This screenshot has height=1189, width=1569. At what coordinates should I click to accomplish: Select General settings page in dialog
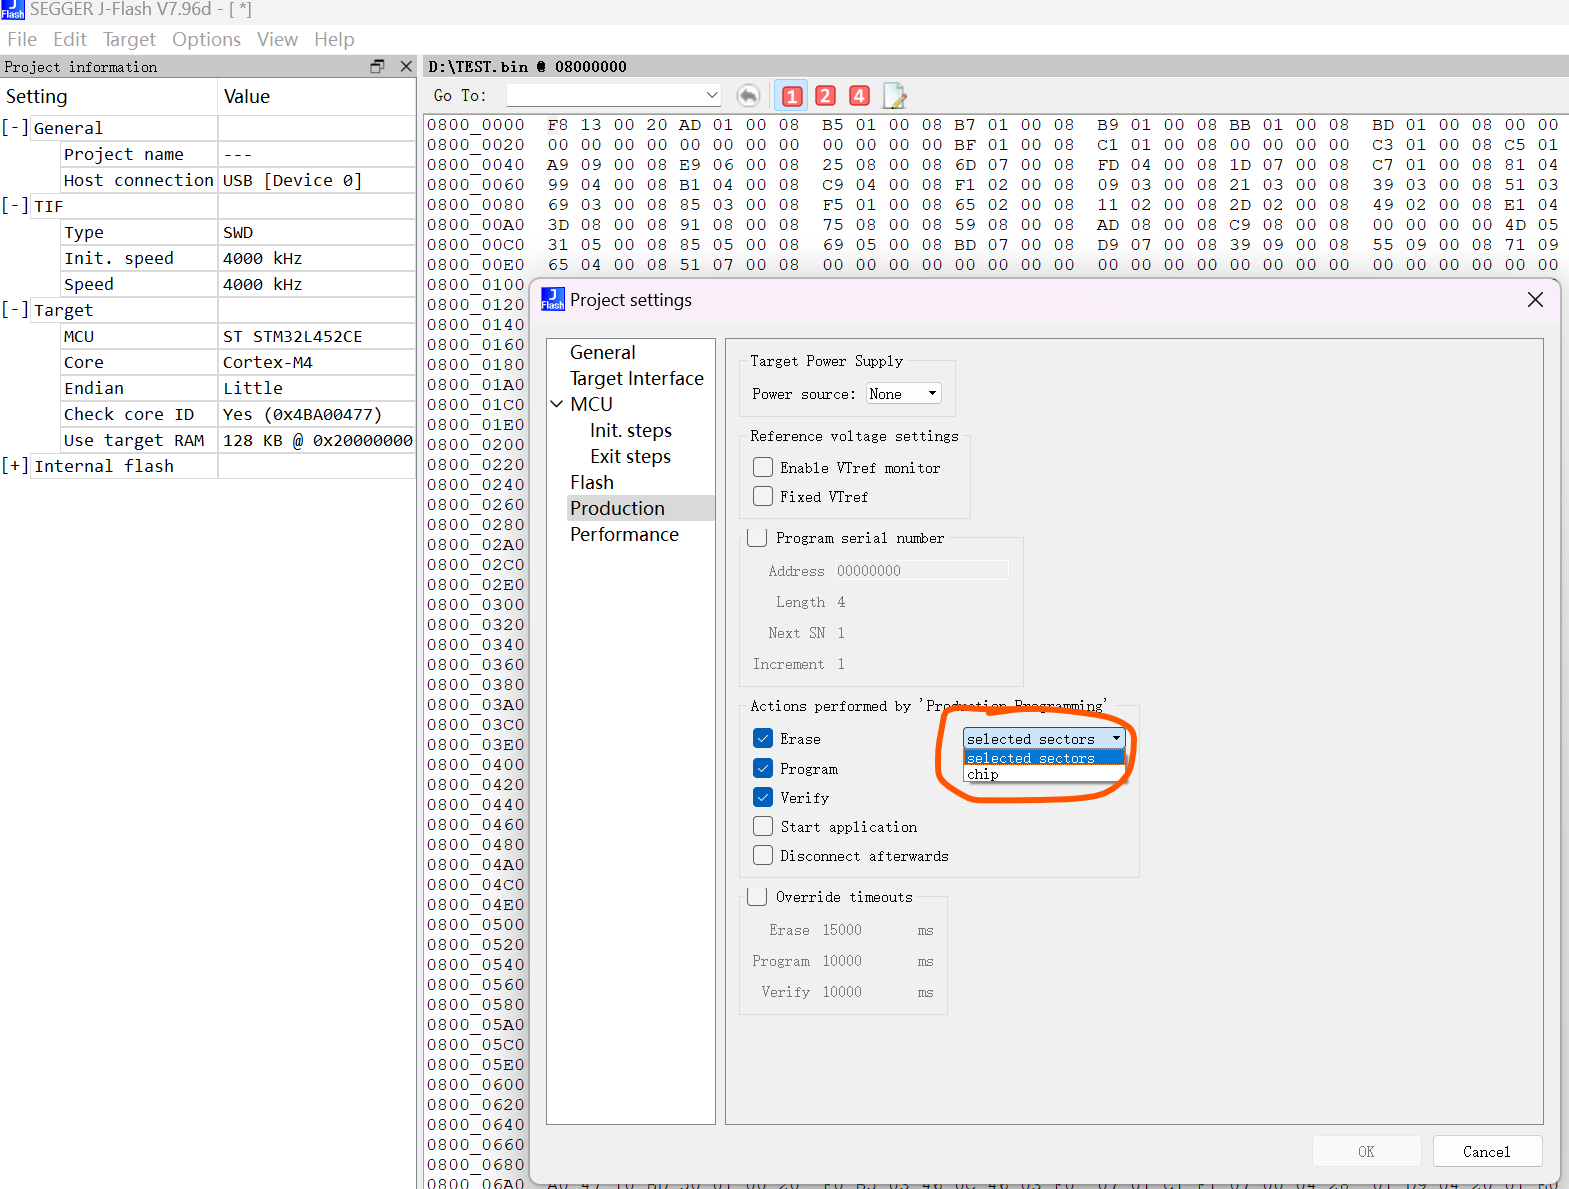[602, 352]
